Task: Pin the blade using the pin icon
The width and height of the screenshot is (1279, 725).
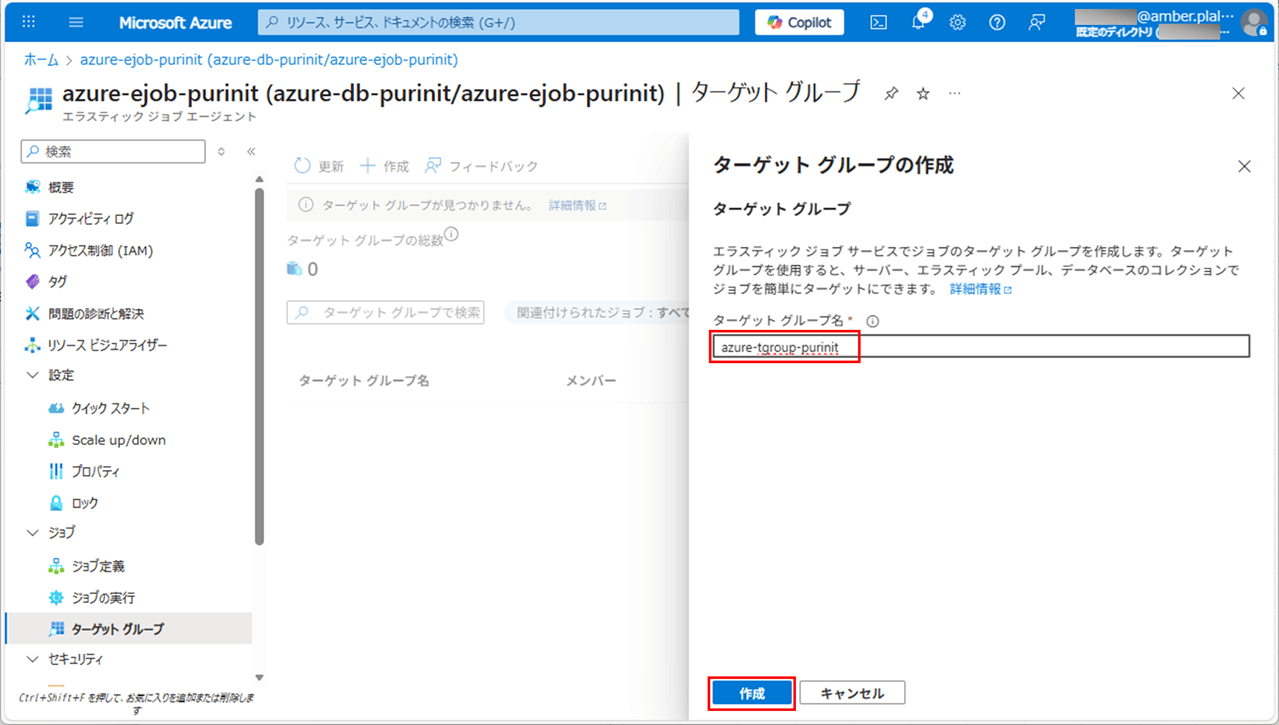Action: [x=891, y=93]
